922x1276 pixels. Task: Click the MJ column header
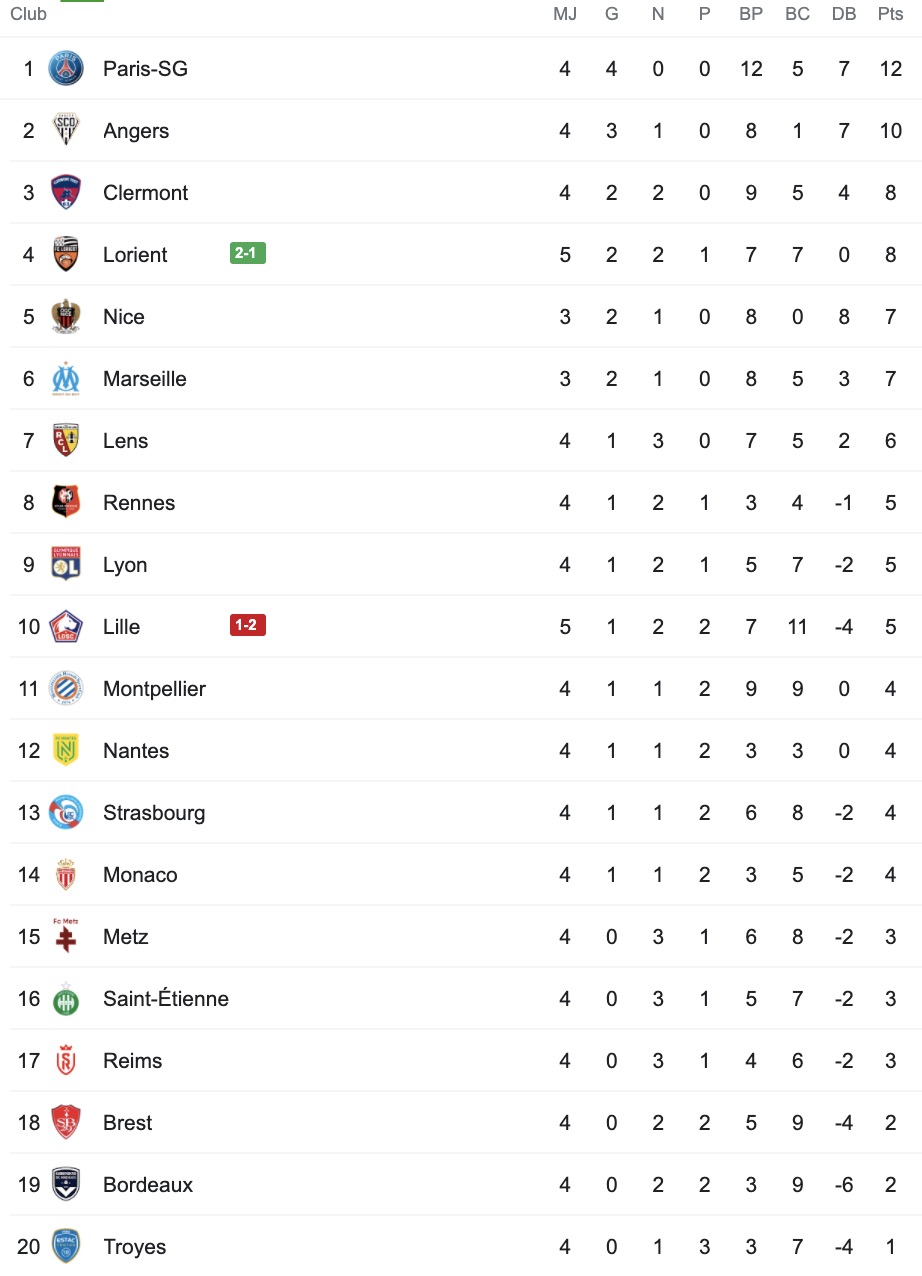(565, 14)
